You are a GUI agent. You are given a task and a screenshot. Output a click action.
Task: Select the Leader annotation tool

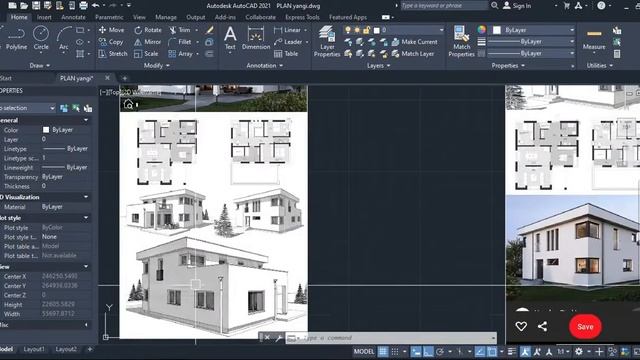[288, 42]
